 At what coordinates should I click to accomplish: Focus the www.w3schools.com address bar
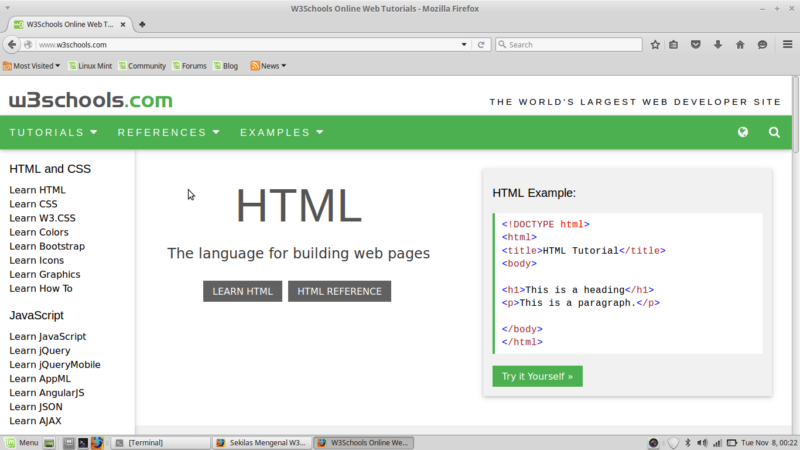click(247, 45)
